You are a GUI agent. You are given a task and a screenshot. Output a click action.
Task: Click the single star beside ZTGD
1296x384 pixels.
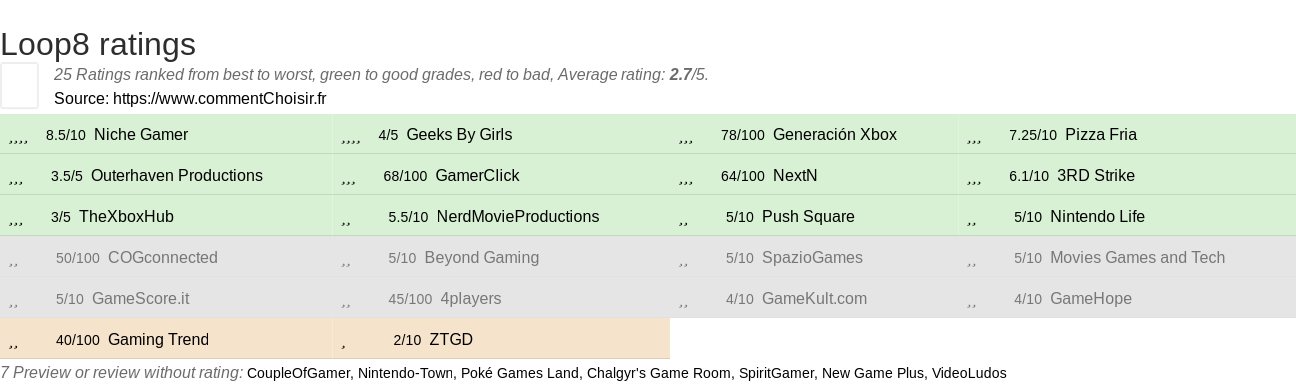tap(344, 342)
